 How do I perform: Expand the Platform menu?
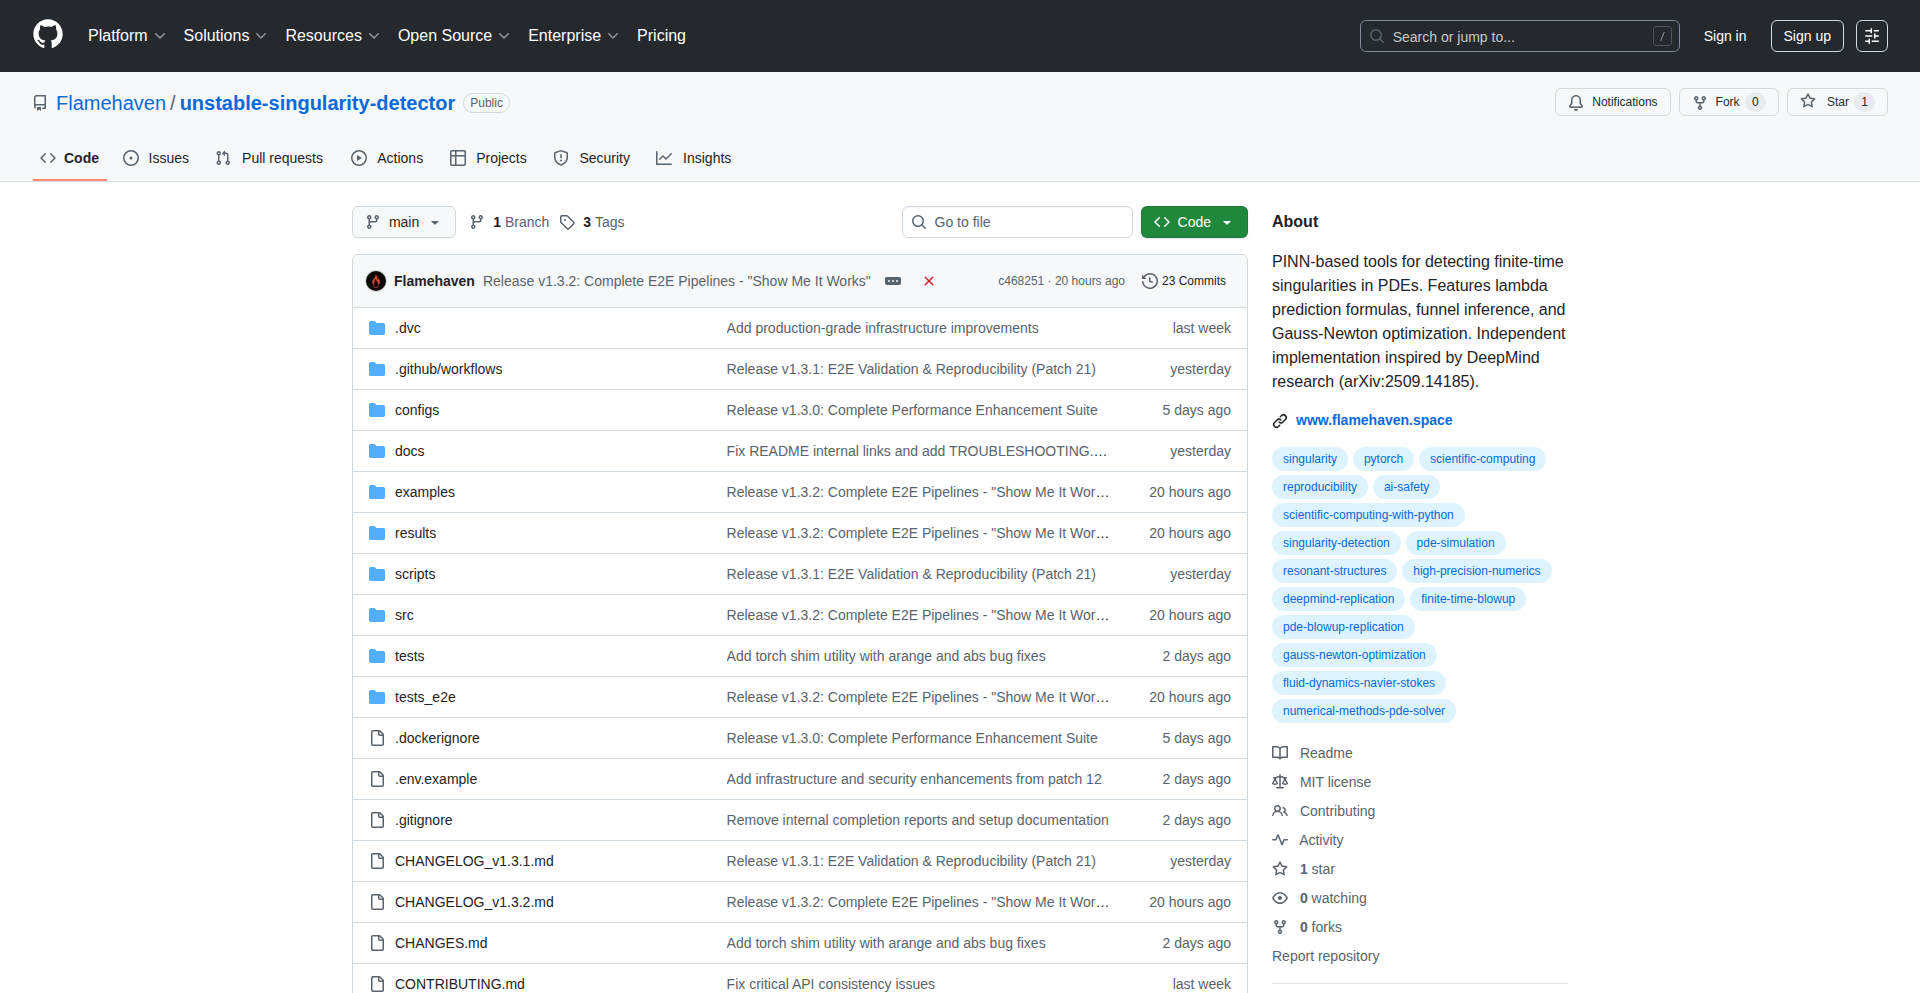(x=126, y=36)
